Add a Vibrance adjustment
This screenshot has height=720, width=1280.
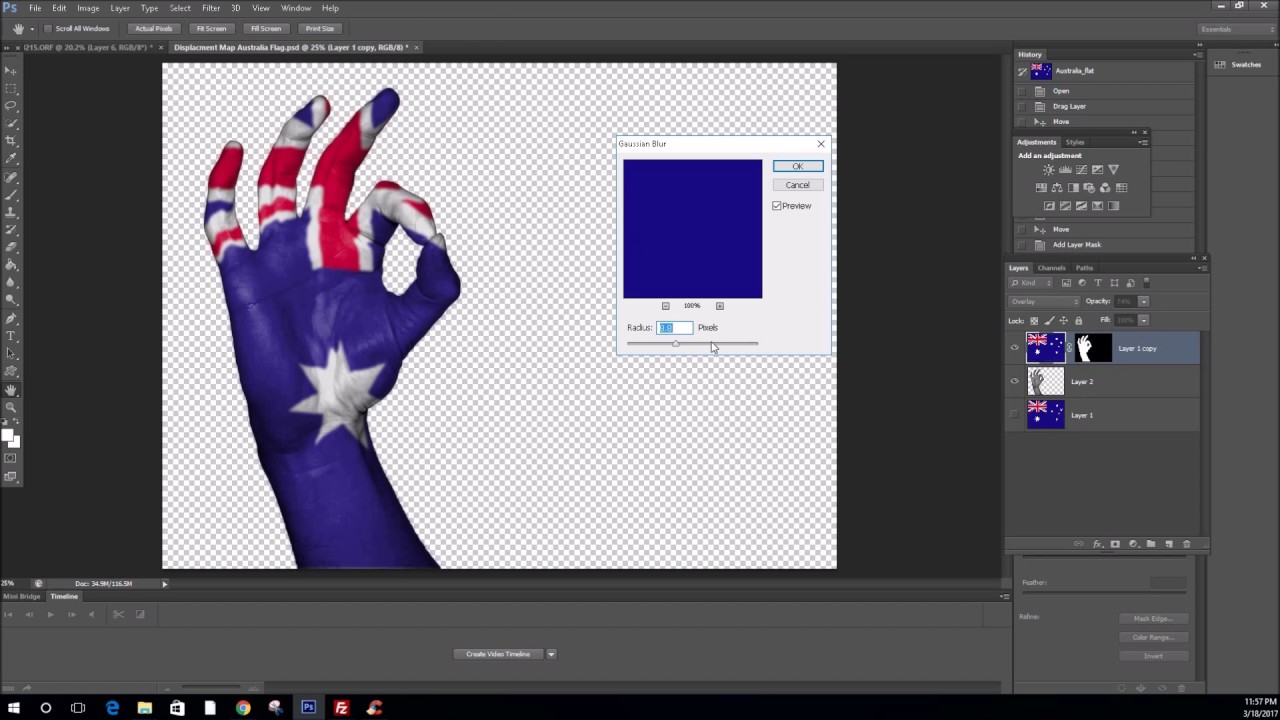point(1113,170)
